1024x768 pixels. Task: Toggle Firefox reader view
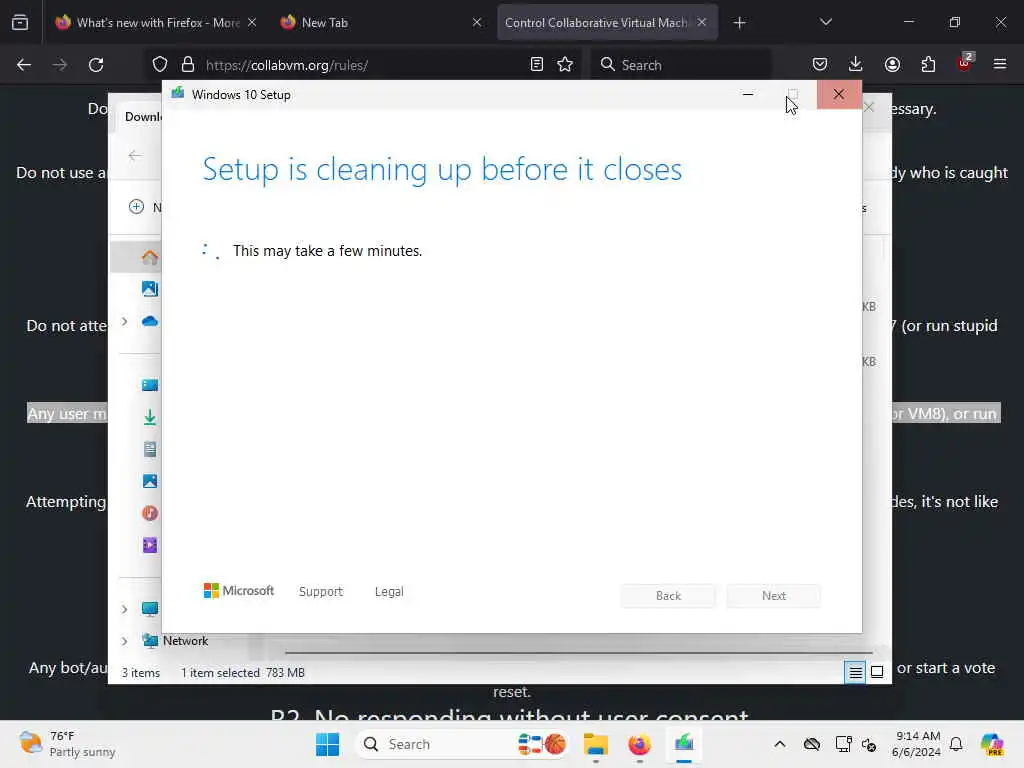click(537, 65)
